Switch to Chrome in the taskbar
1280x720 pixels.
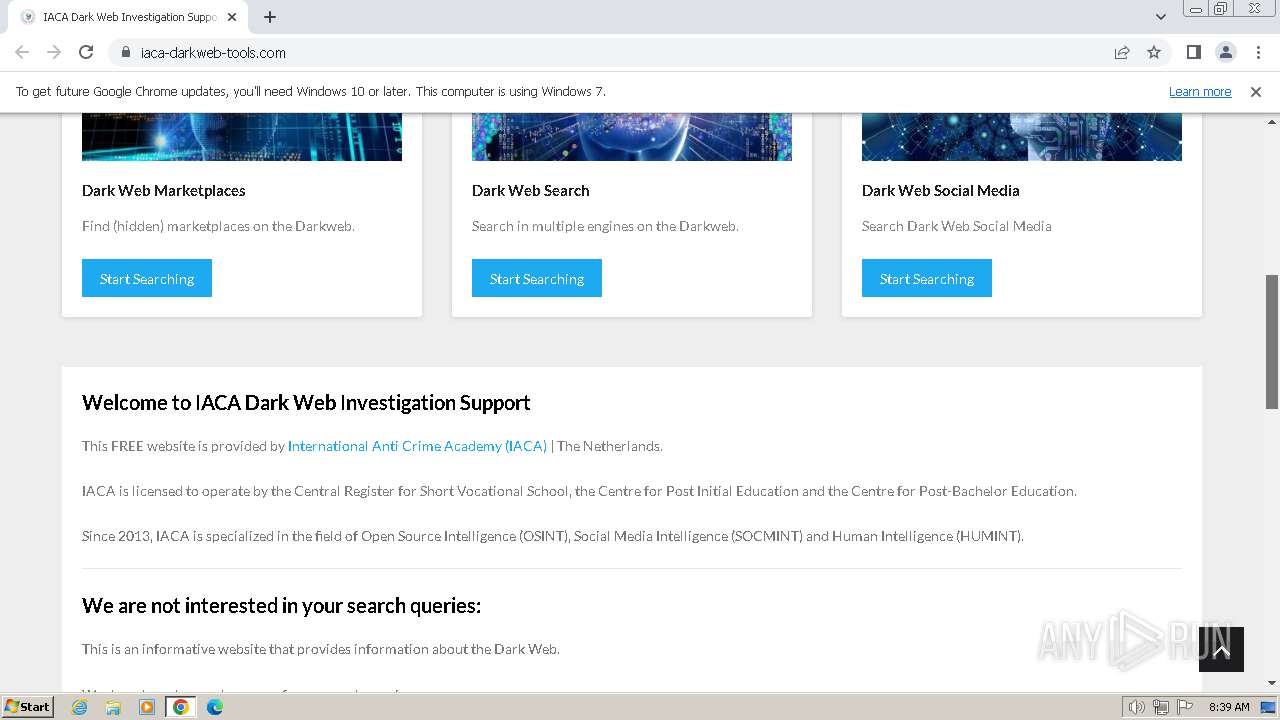[181, 707]
